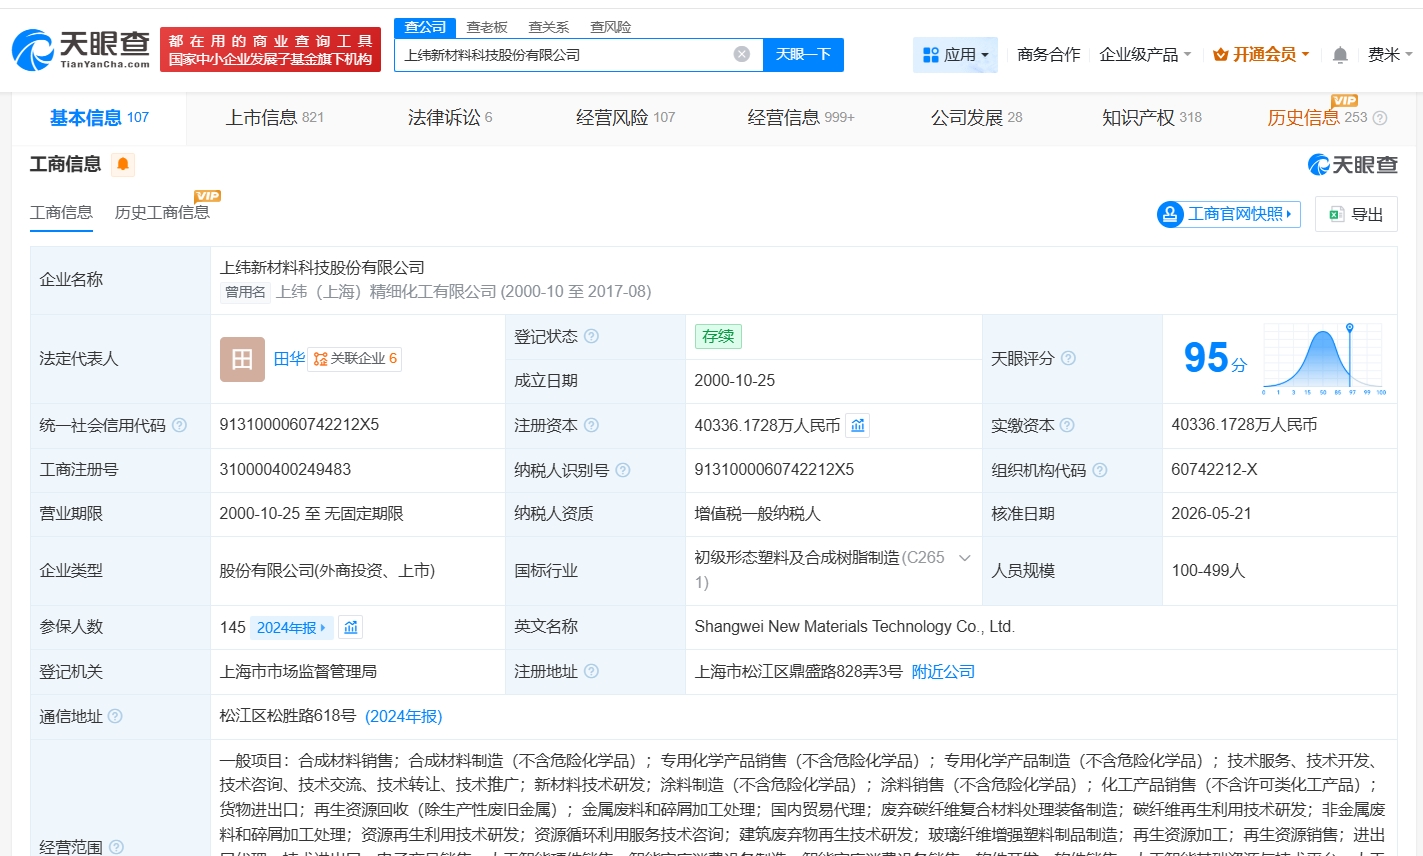Click the 天眼评分 distribution chart
This screenshot has width=1423, height=856.
[x=1324, y=359]
